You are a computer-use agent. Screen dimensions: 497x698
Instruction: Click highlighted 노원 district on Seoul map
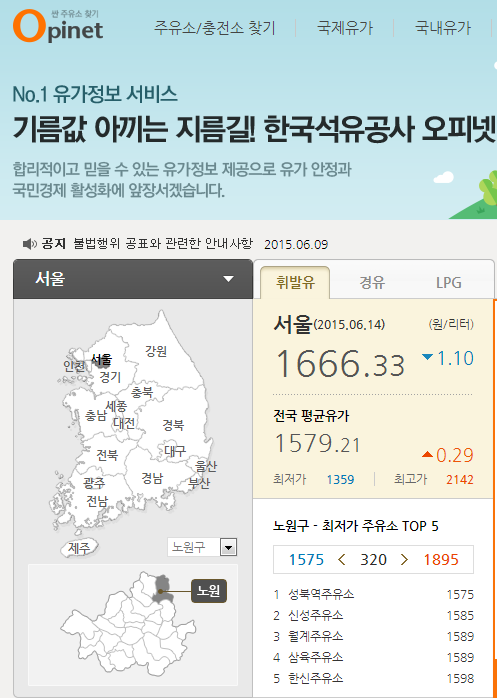pyautogui.click(x=161, y=588)
